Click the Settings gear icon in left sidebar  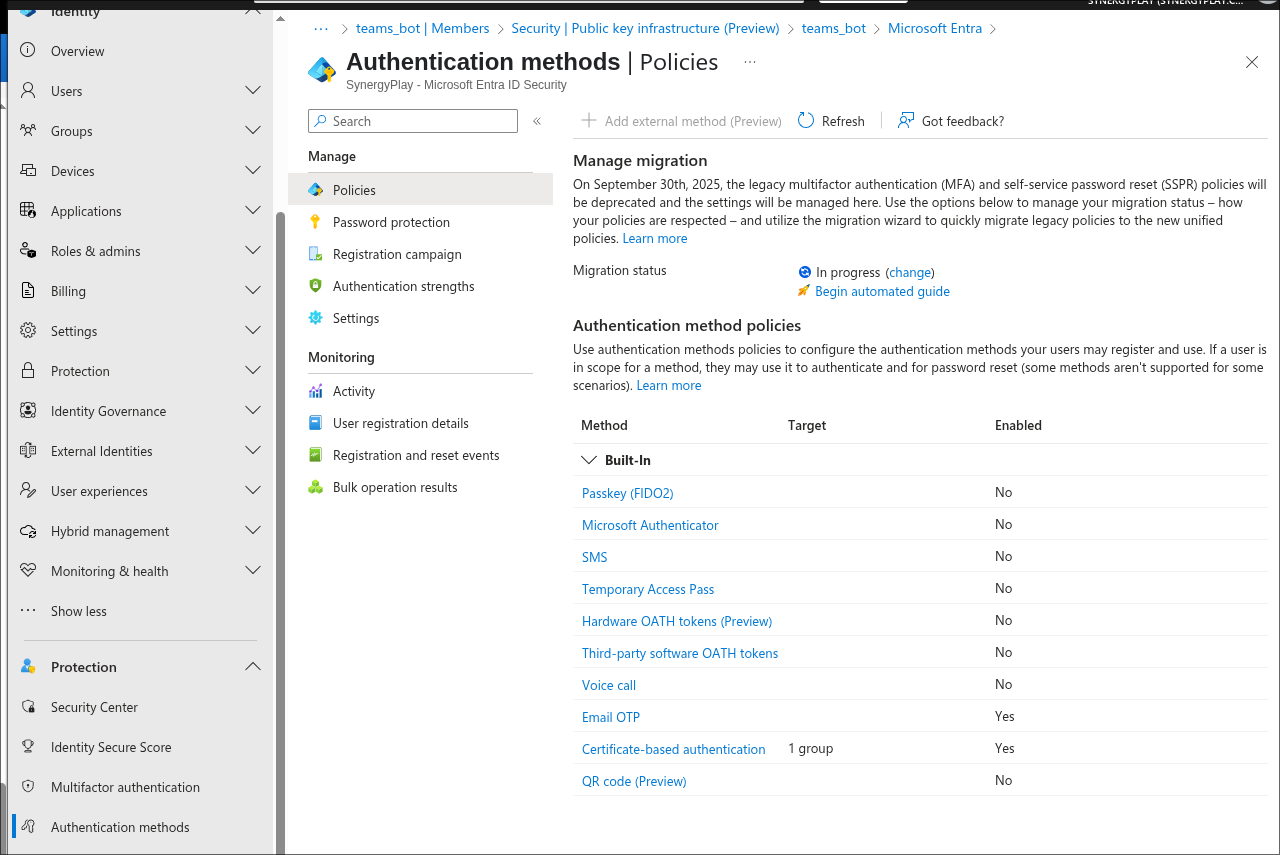click(x=29, y=331)
